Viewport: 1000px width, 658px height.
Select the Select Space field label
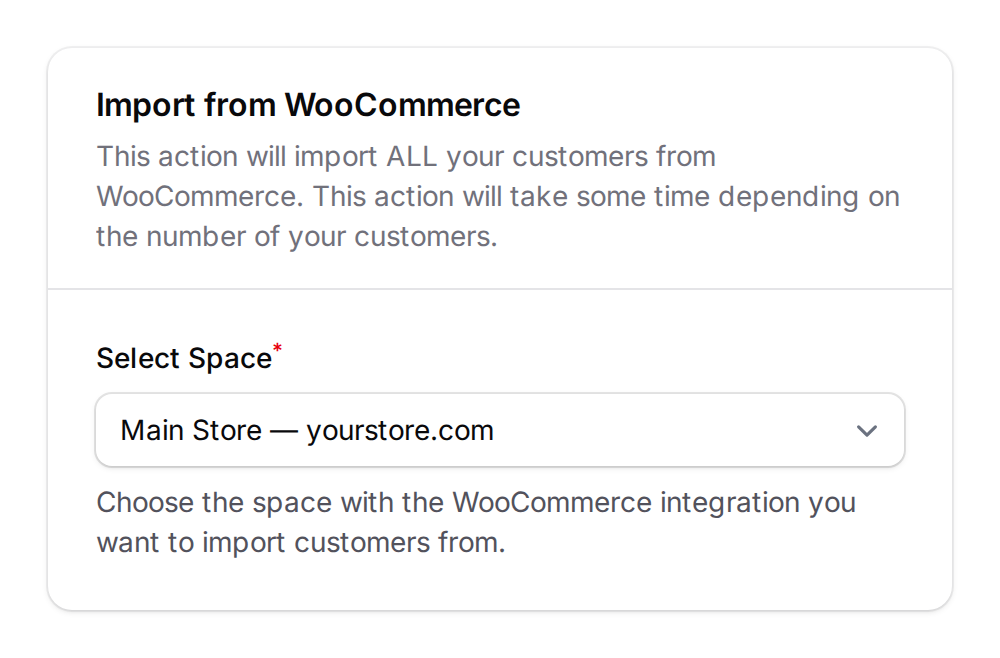[x=183, y=357]
